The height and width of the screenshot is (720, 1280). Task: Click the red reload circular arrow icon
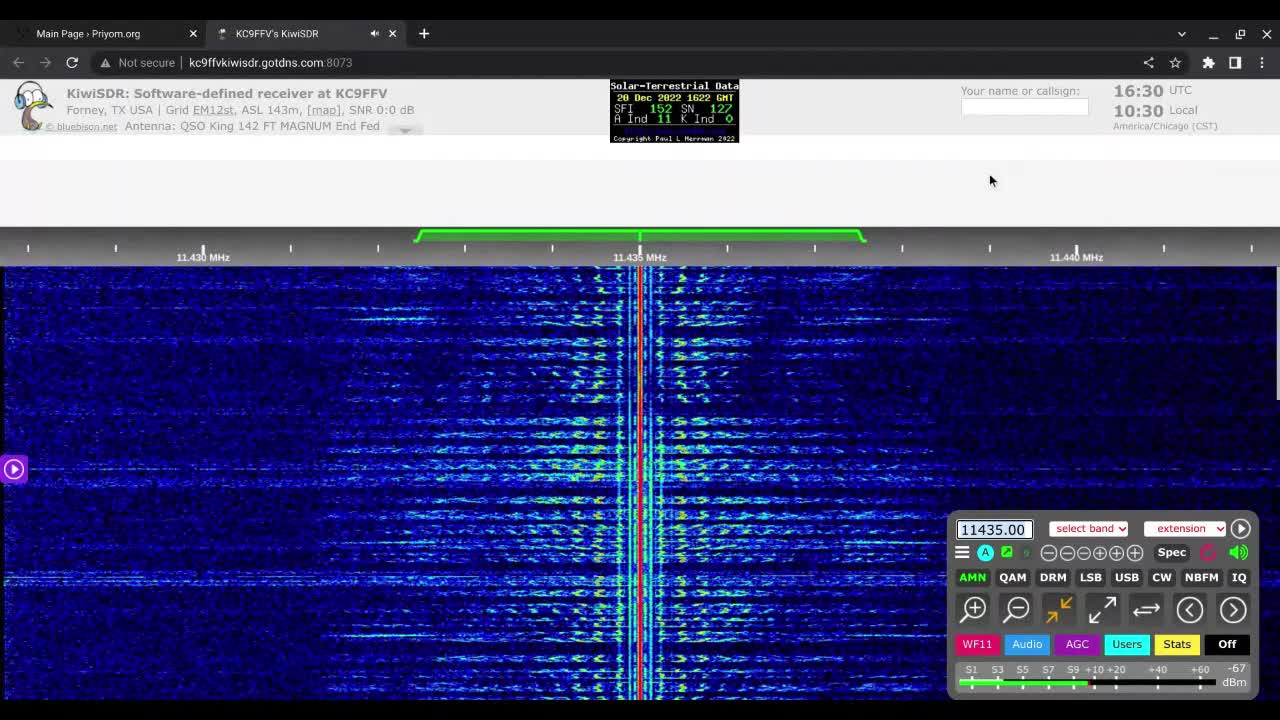pos(1208,552)
